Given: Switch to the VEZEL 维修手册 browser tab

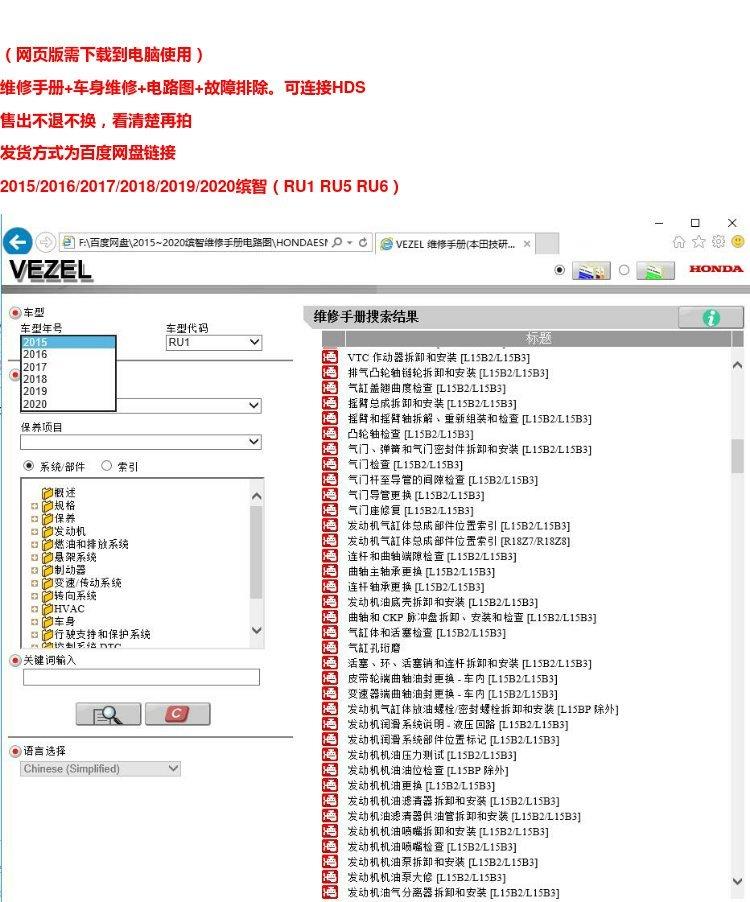Looking at the screenshot, I should pyautogui.click(x=454, y=244).
